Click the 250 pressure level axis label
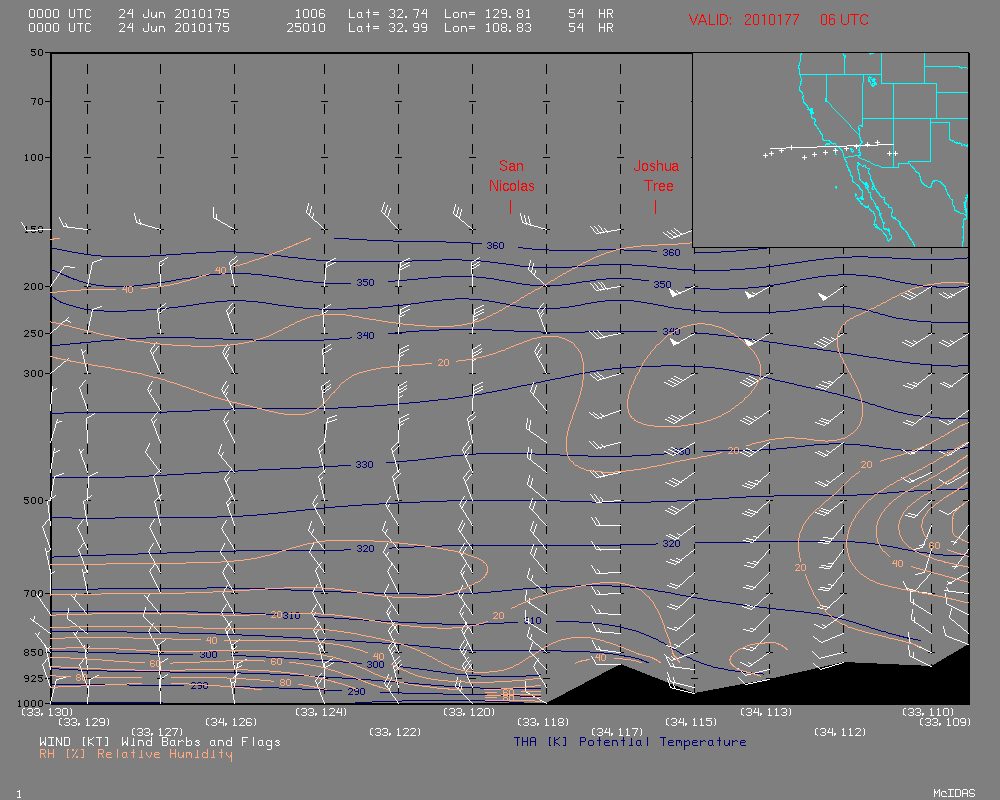1000x800 pixels. pos(33,333)
